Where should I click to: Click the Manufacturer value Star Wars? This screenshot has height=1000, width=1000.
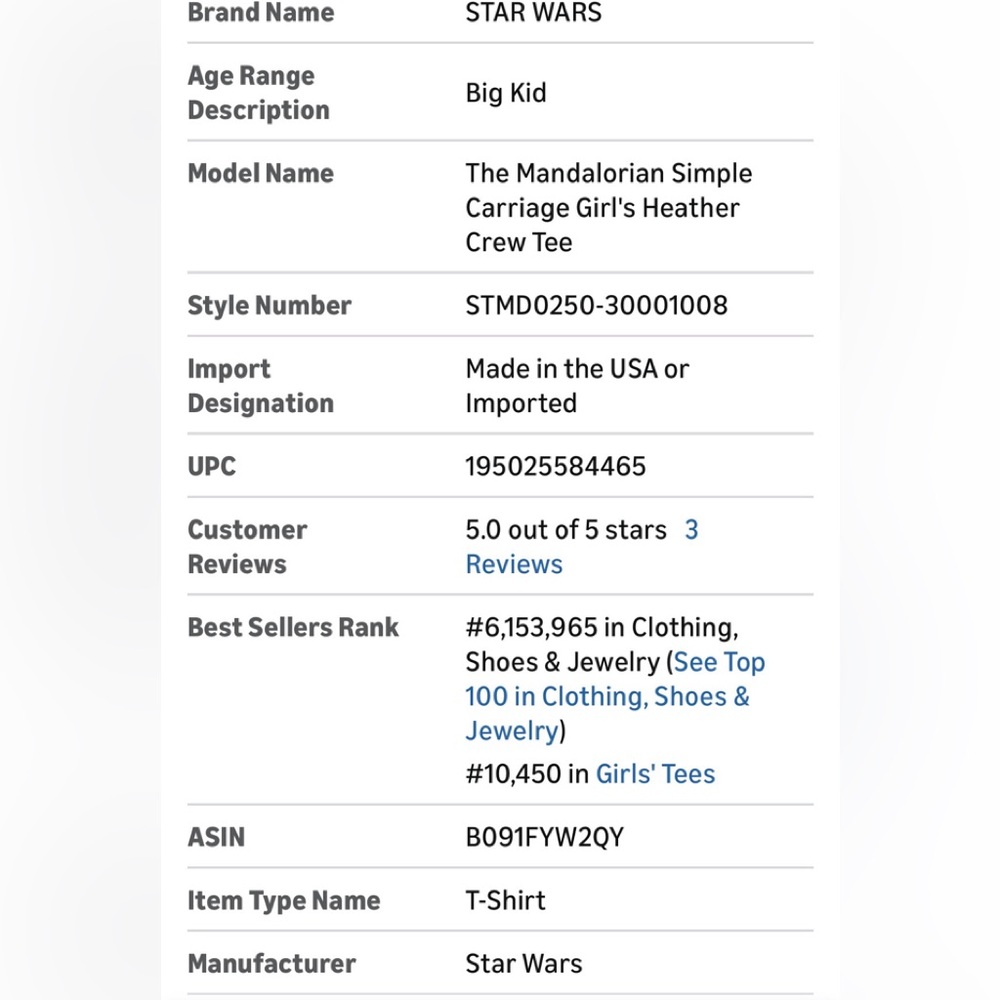(x=524, y=964)
